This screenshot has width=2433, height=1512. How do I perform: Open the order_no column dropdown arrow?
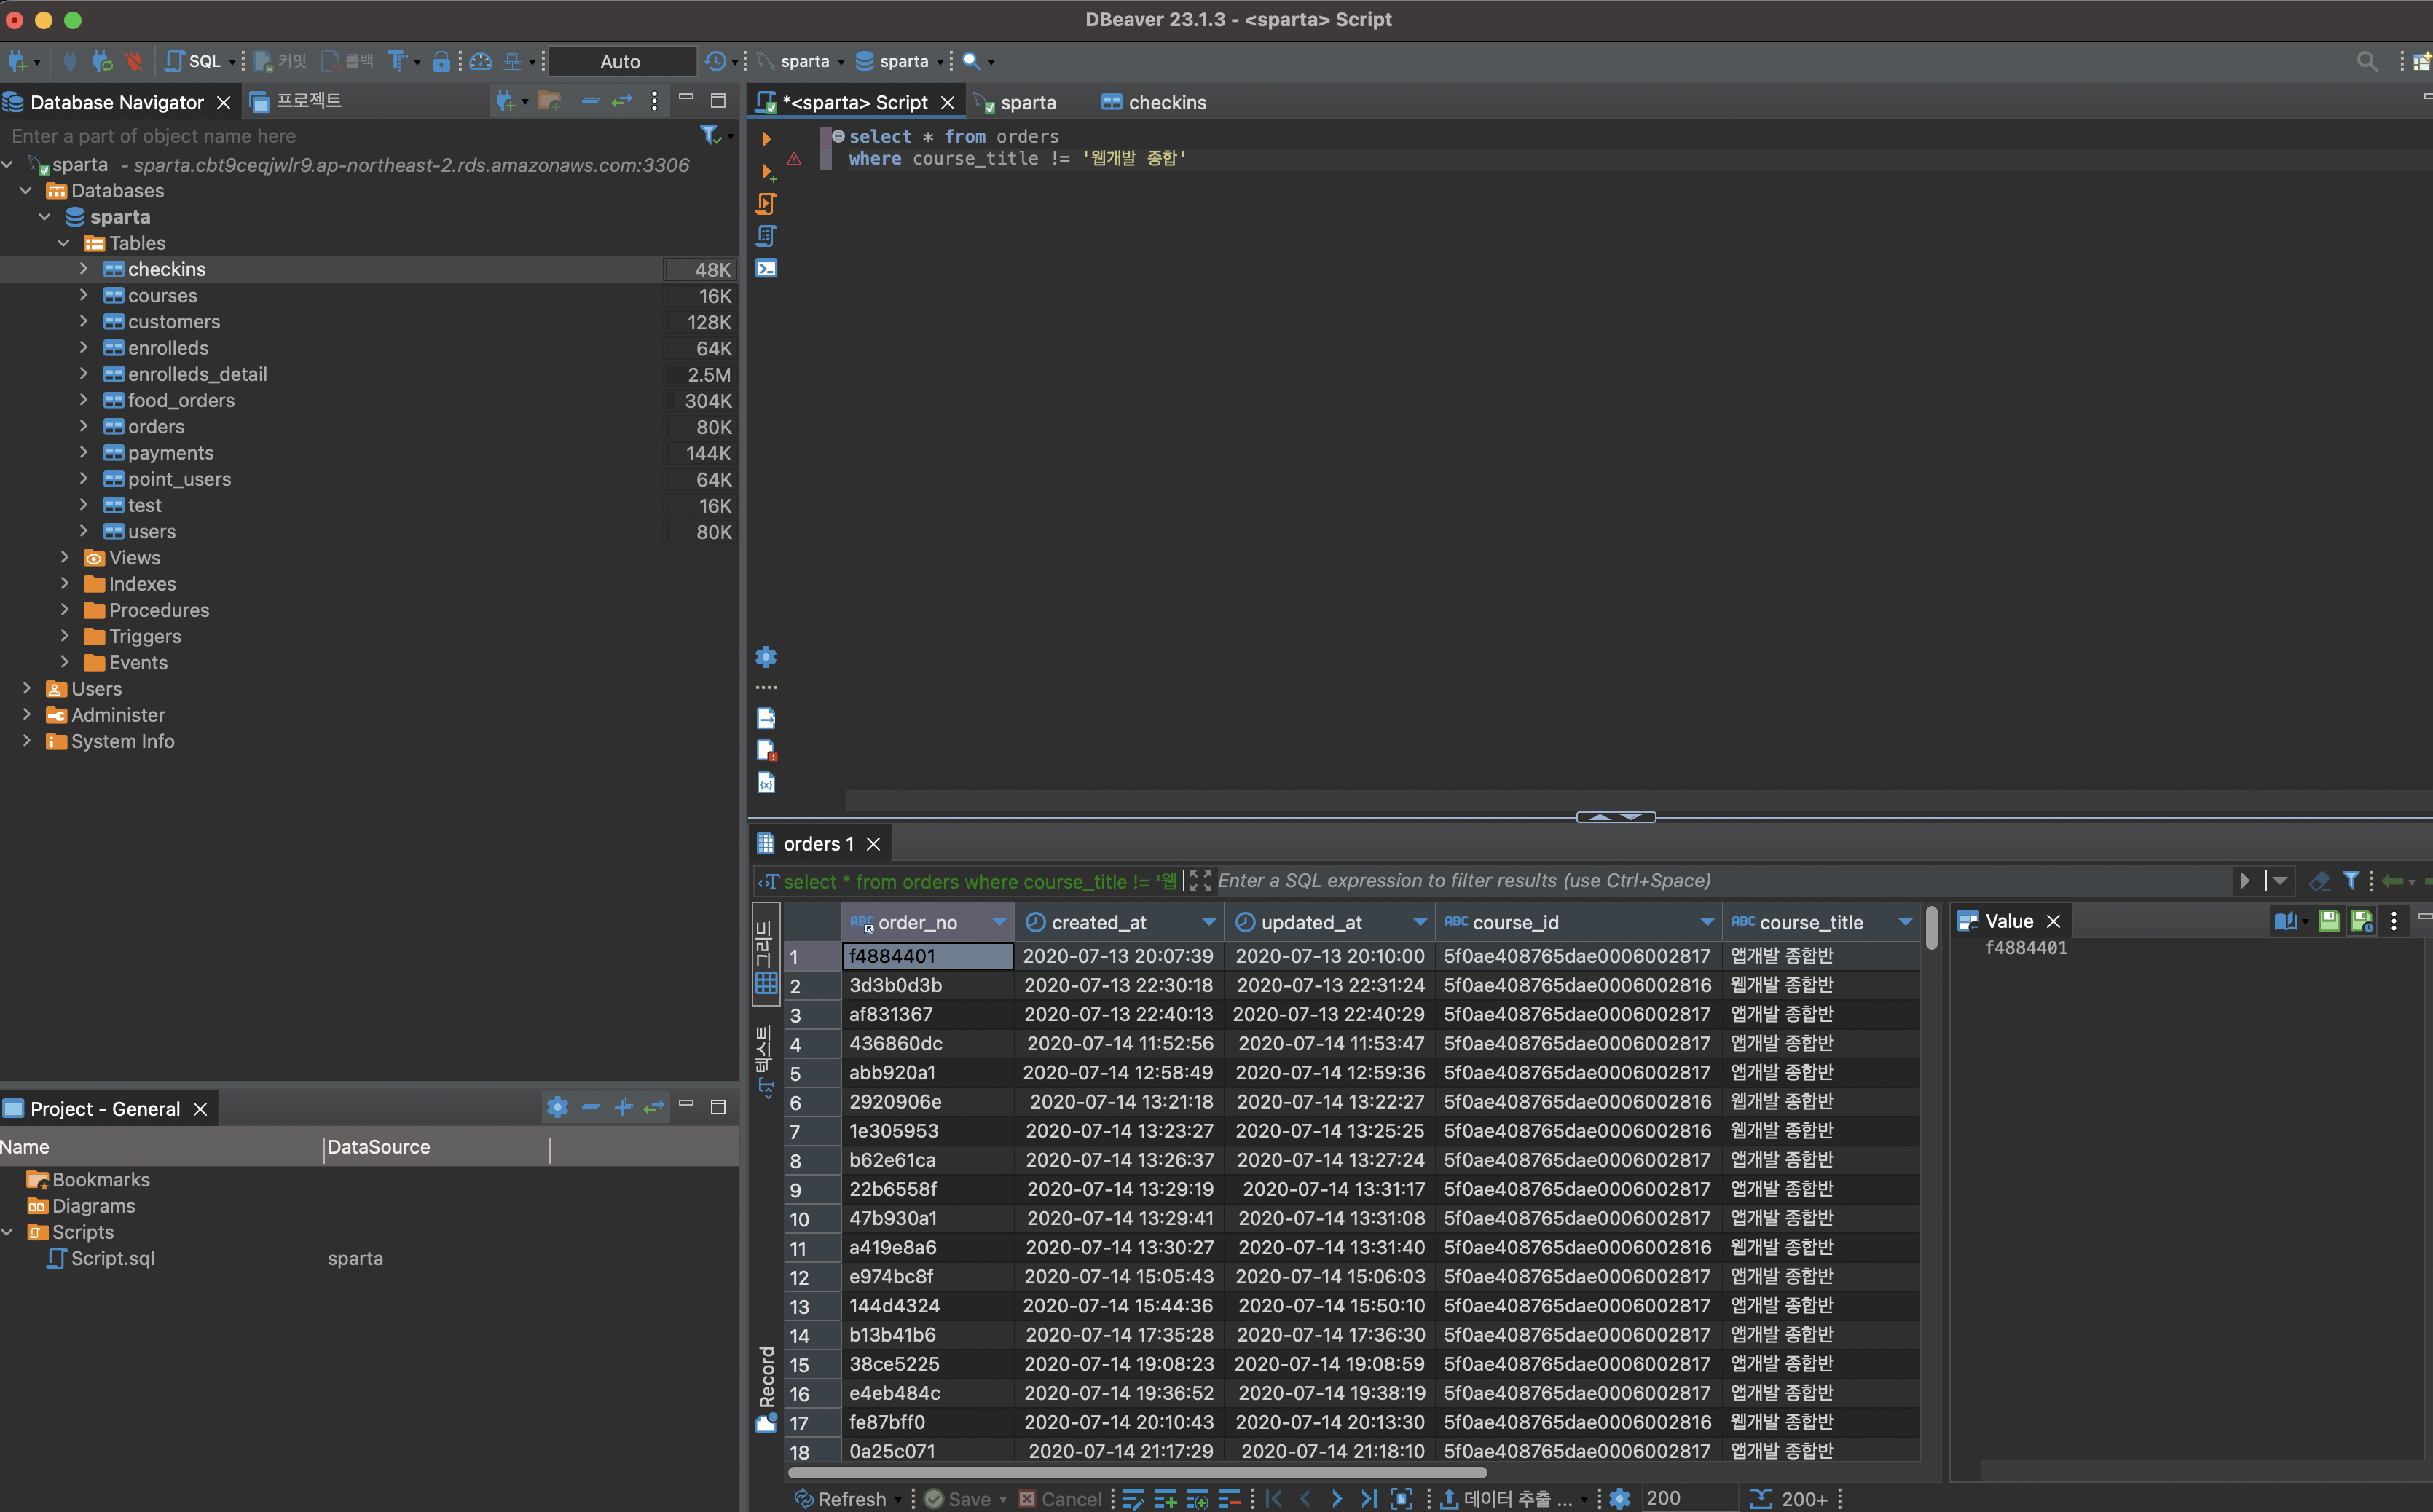[998, 922]
